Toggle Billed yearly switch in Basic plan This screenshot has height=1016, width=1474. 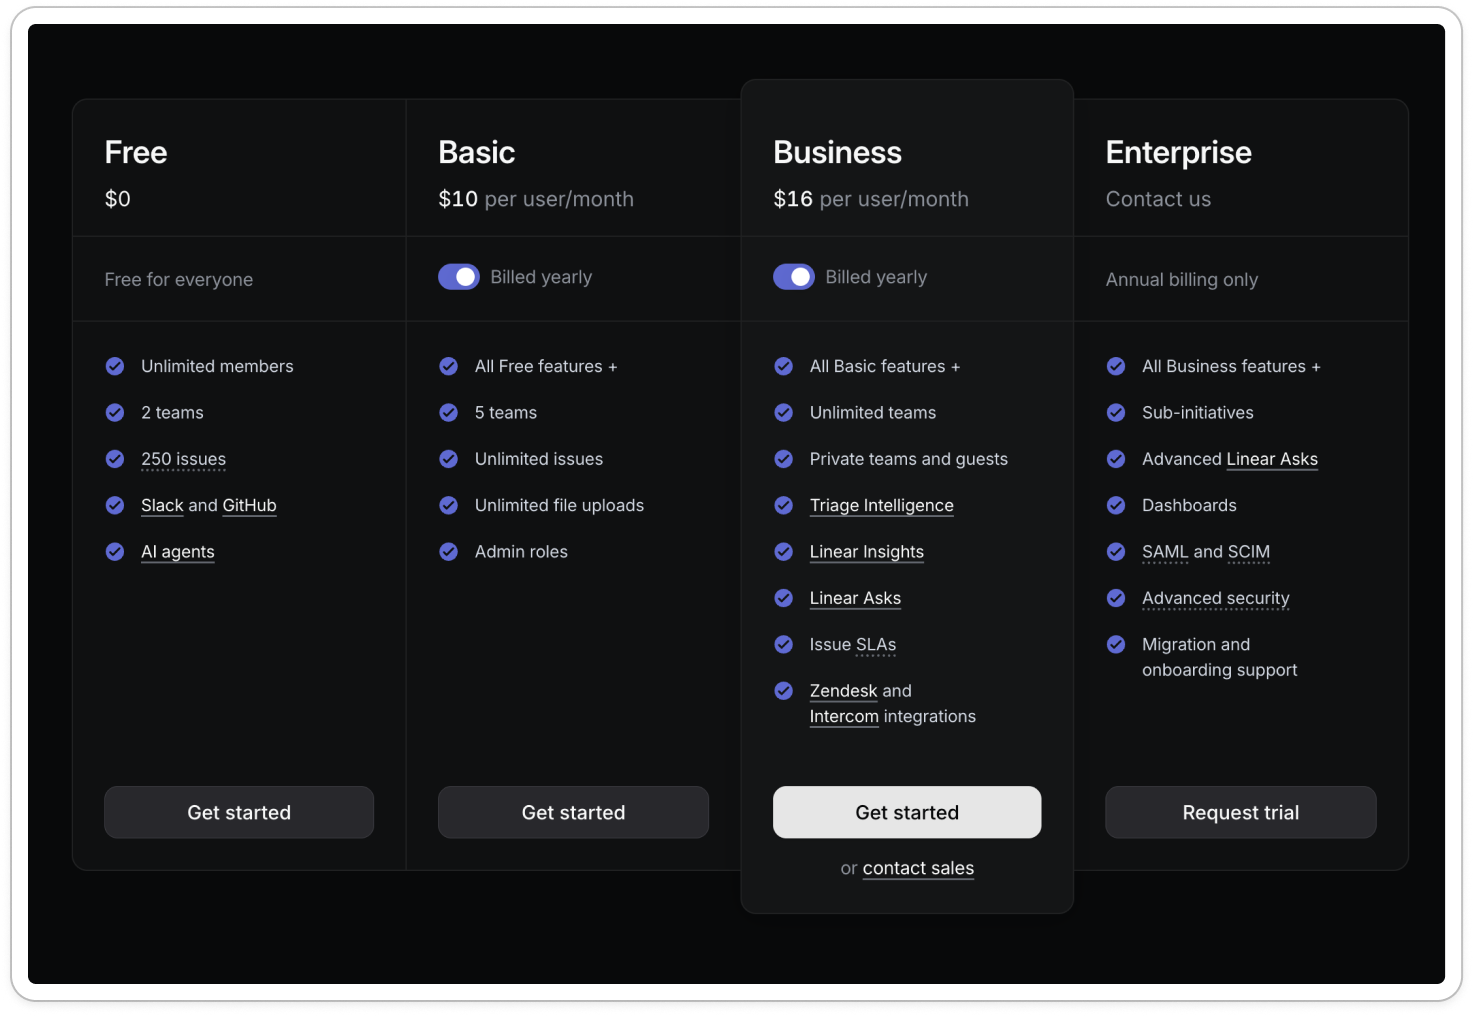click(x=459, y=277)
